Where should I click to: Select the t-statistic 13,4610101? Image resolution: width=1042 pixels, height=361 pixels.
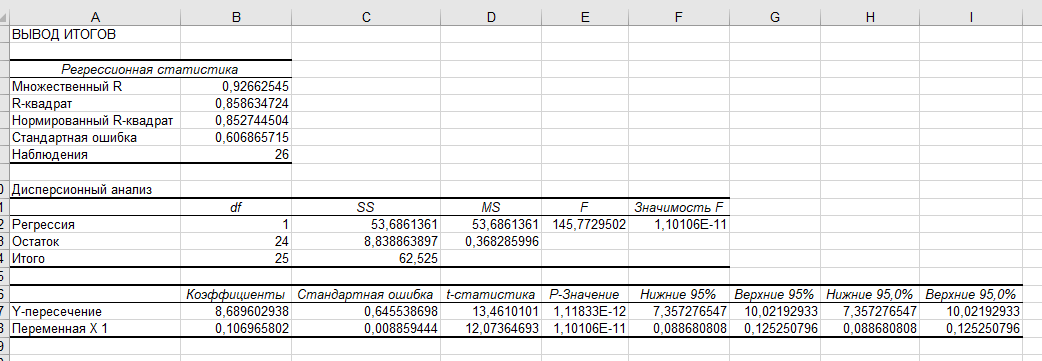(490, 311)
